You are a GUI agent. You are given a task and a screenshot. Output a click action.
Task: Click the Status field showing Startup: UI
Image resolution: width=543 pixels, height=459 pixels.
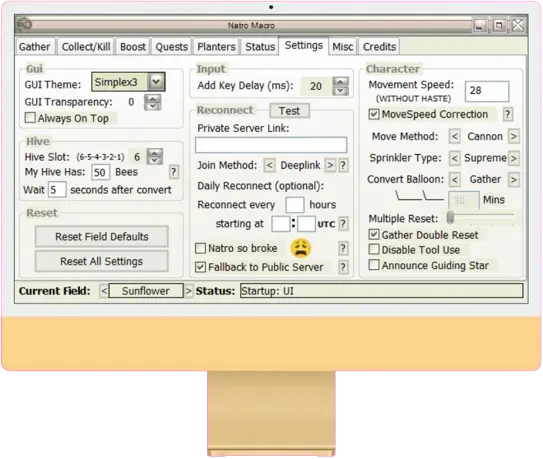tap(382, 291)
